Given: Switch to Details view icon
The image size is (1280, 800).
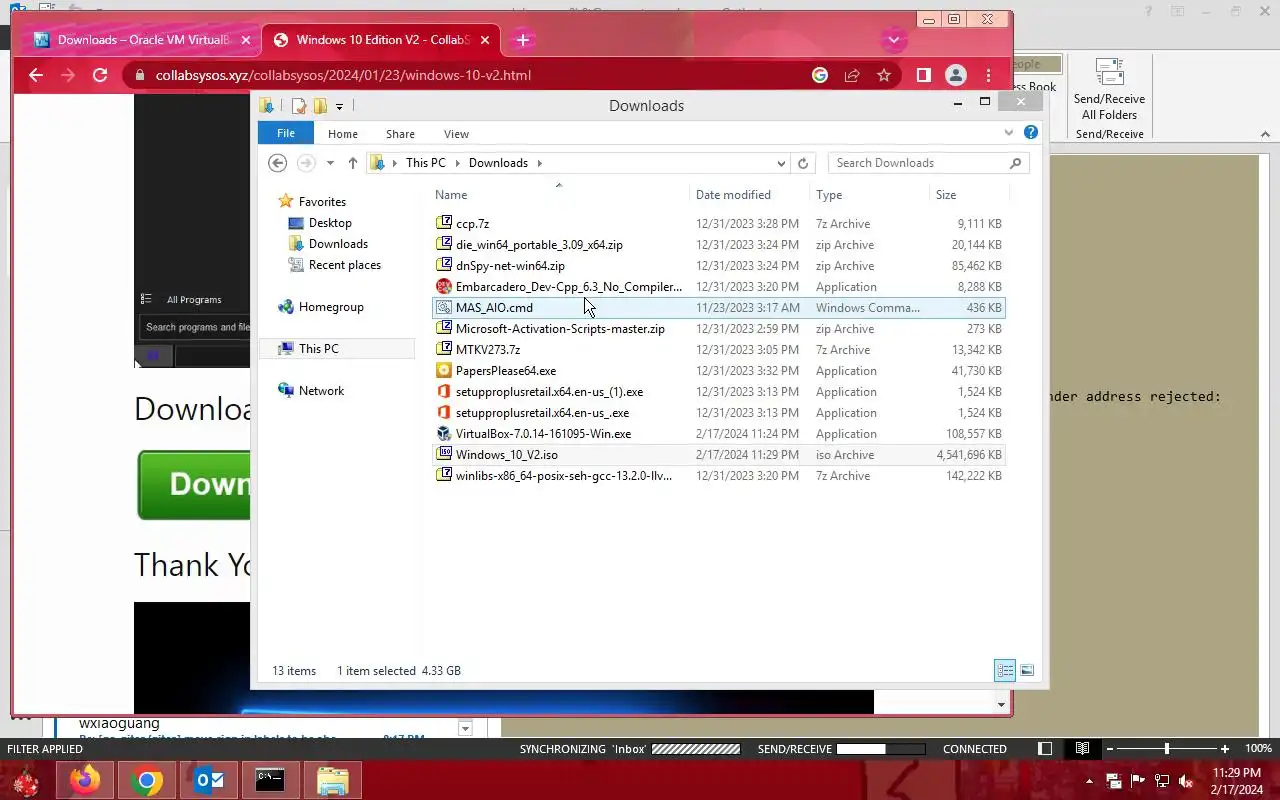Looking at the screenshot, I should [1005, 671].
